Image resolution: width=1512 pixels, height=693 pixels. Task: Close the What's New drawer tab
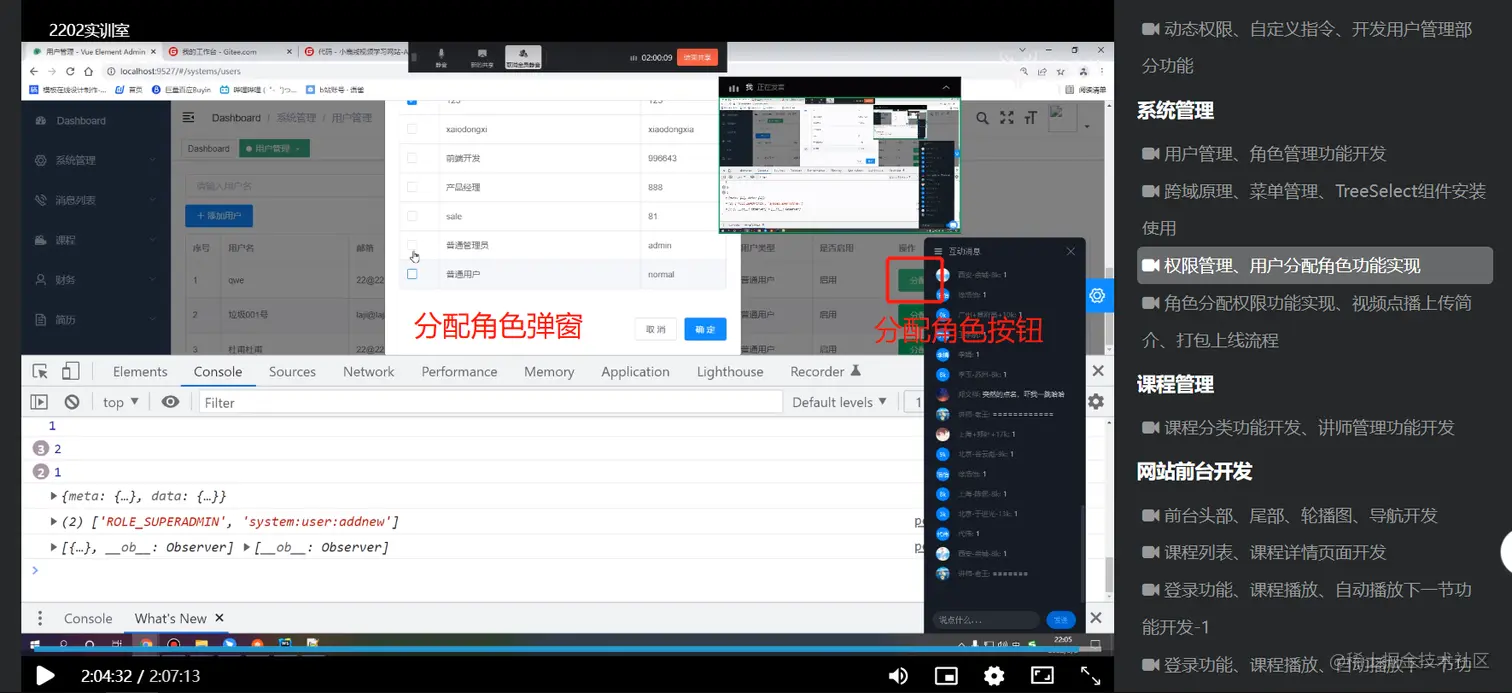[219, 618]
